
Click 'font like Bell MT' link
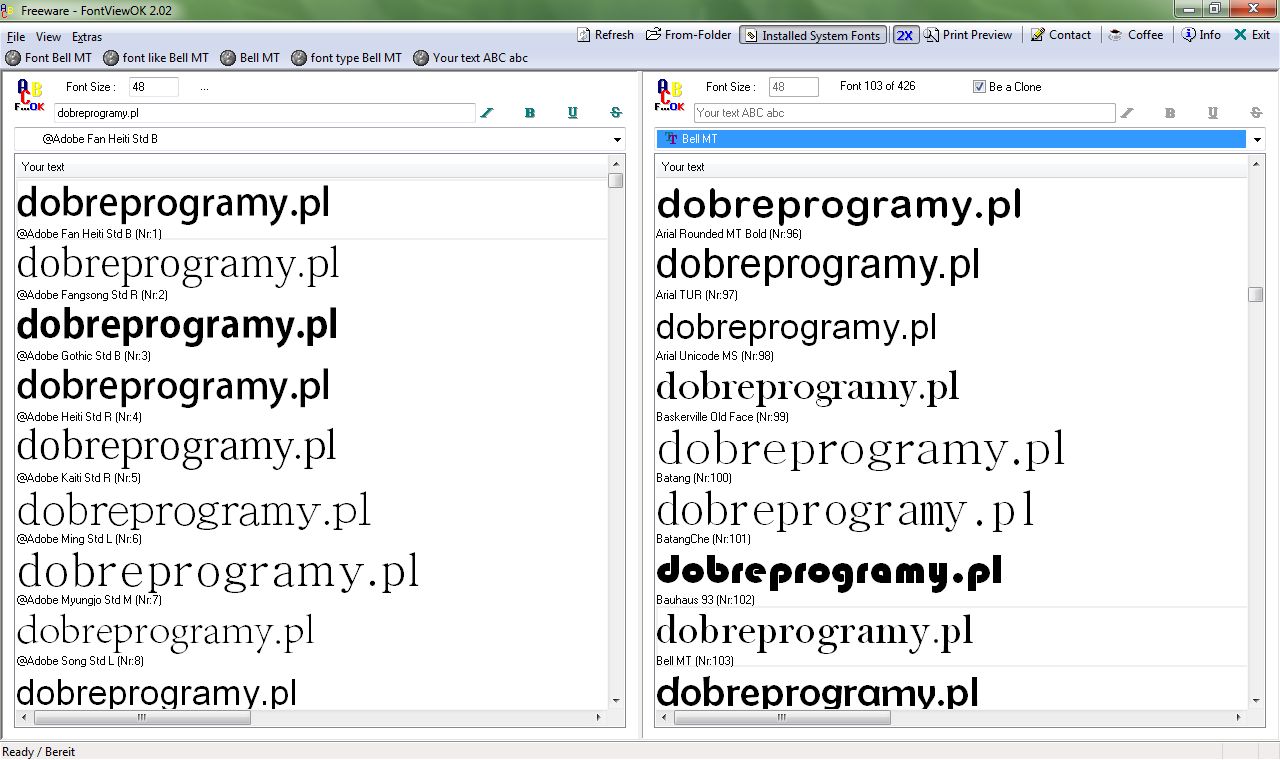point(157,58)
